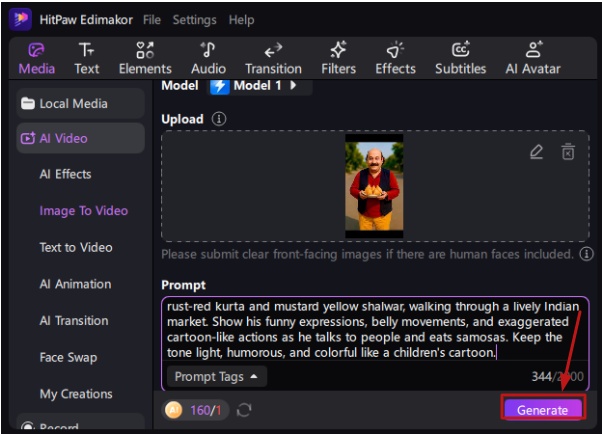Select the Effects toolbar icon
Viewport: 602px width, 434px height.
click(395, 58)
